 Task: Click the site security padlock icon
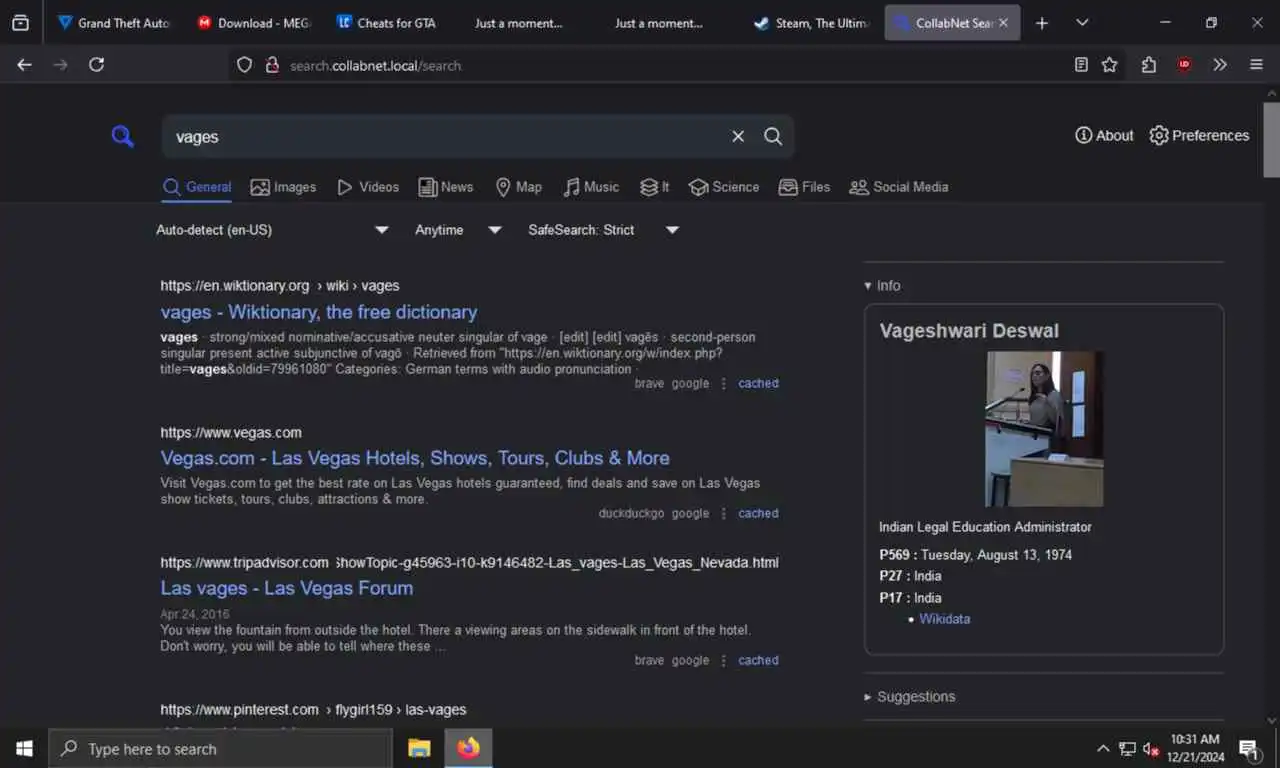[271, 65]
